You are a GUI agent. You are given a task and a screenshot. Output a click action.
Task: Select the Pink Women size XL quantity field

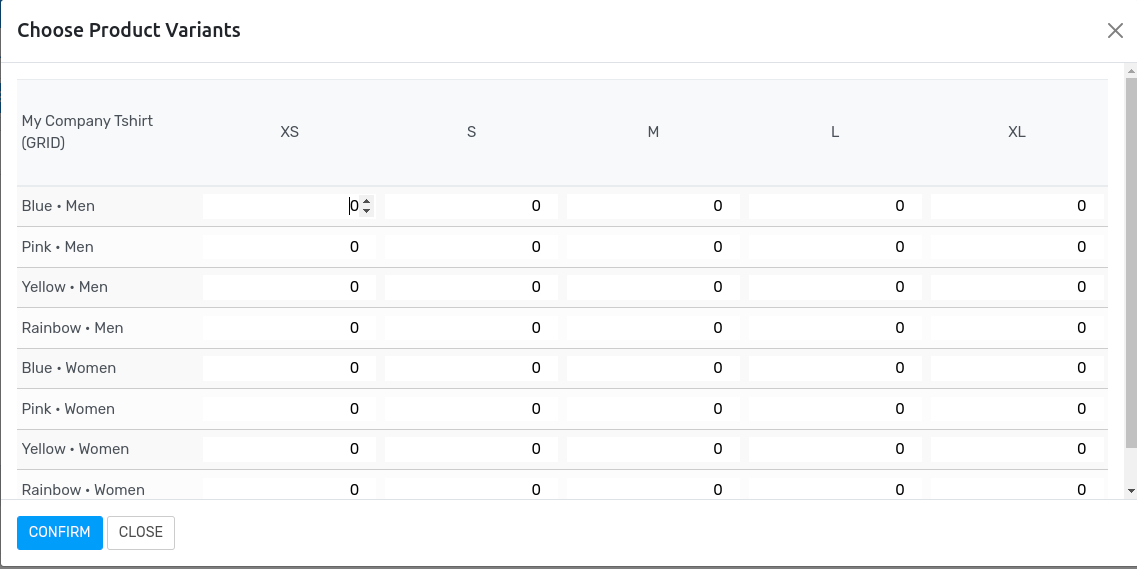[1017, 409]
